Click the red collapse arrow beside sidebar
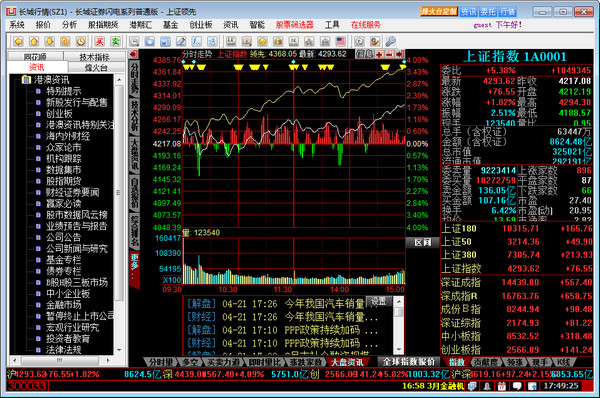 pos(134,54)
